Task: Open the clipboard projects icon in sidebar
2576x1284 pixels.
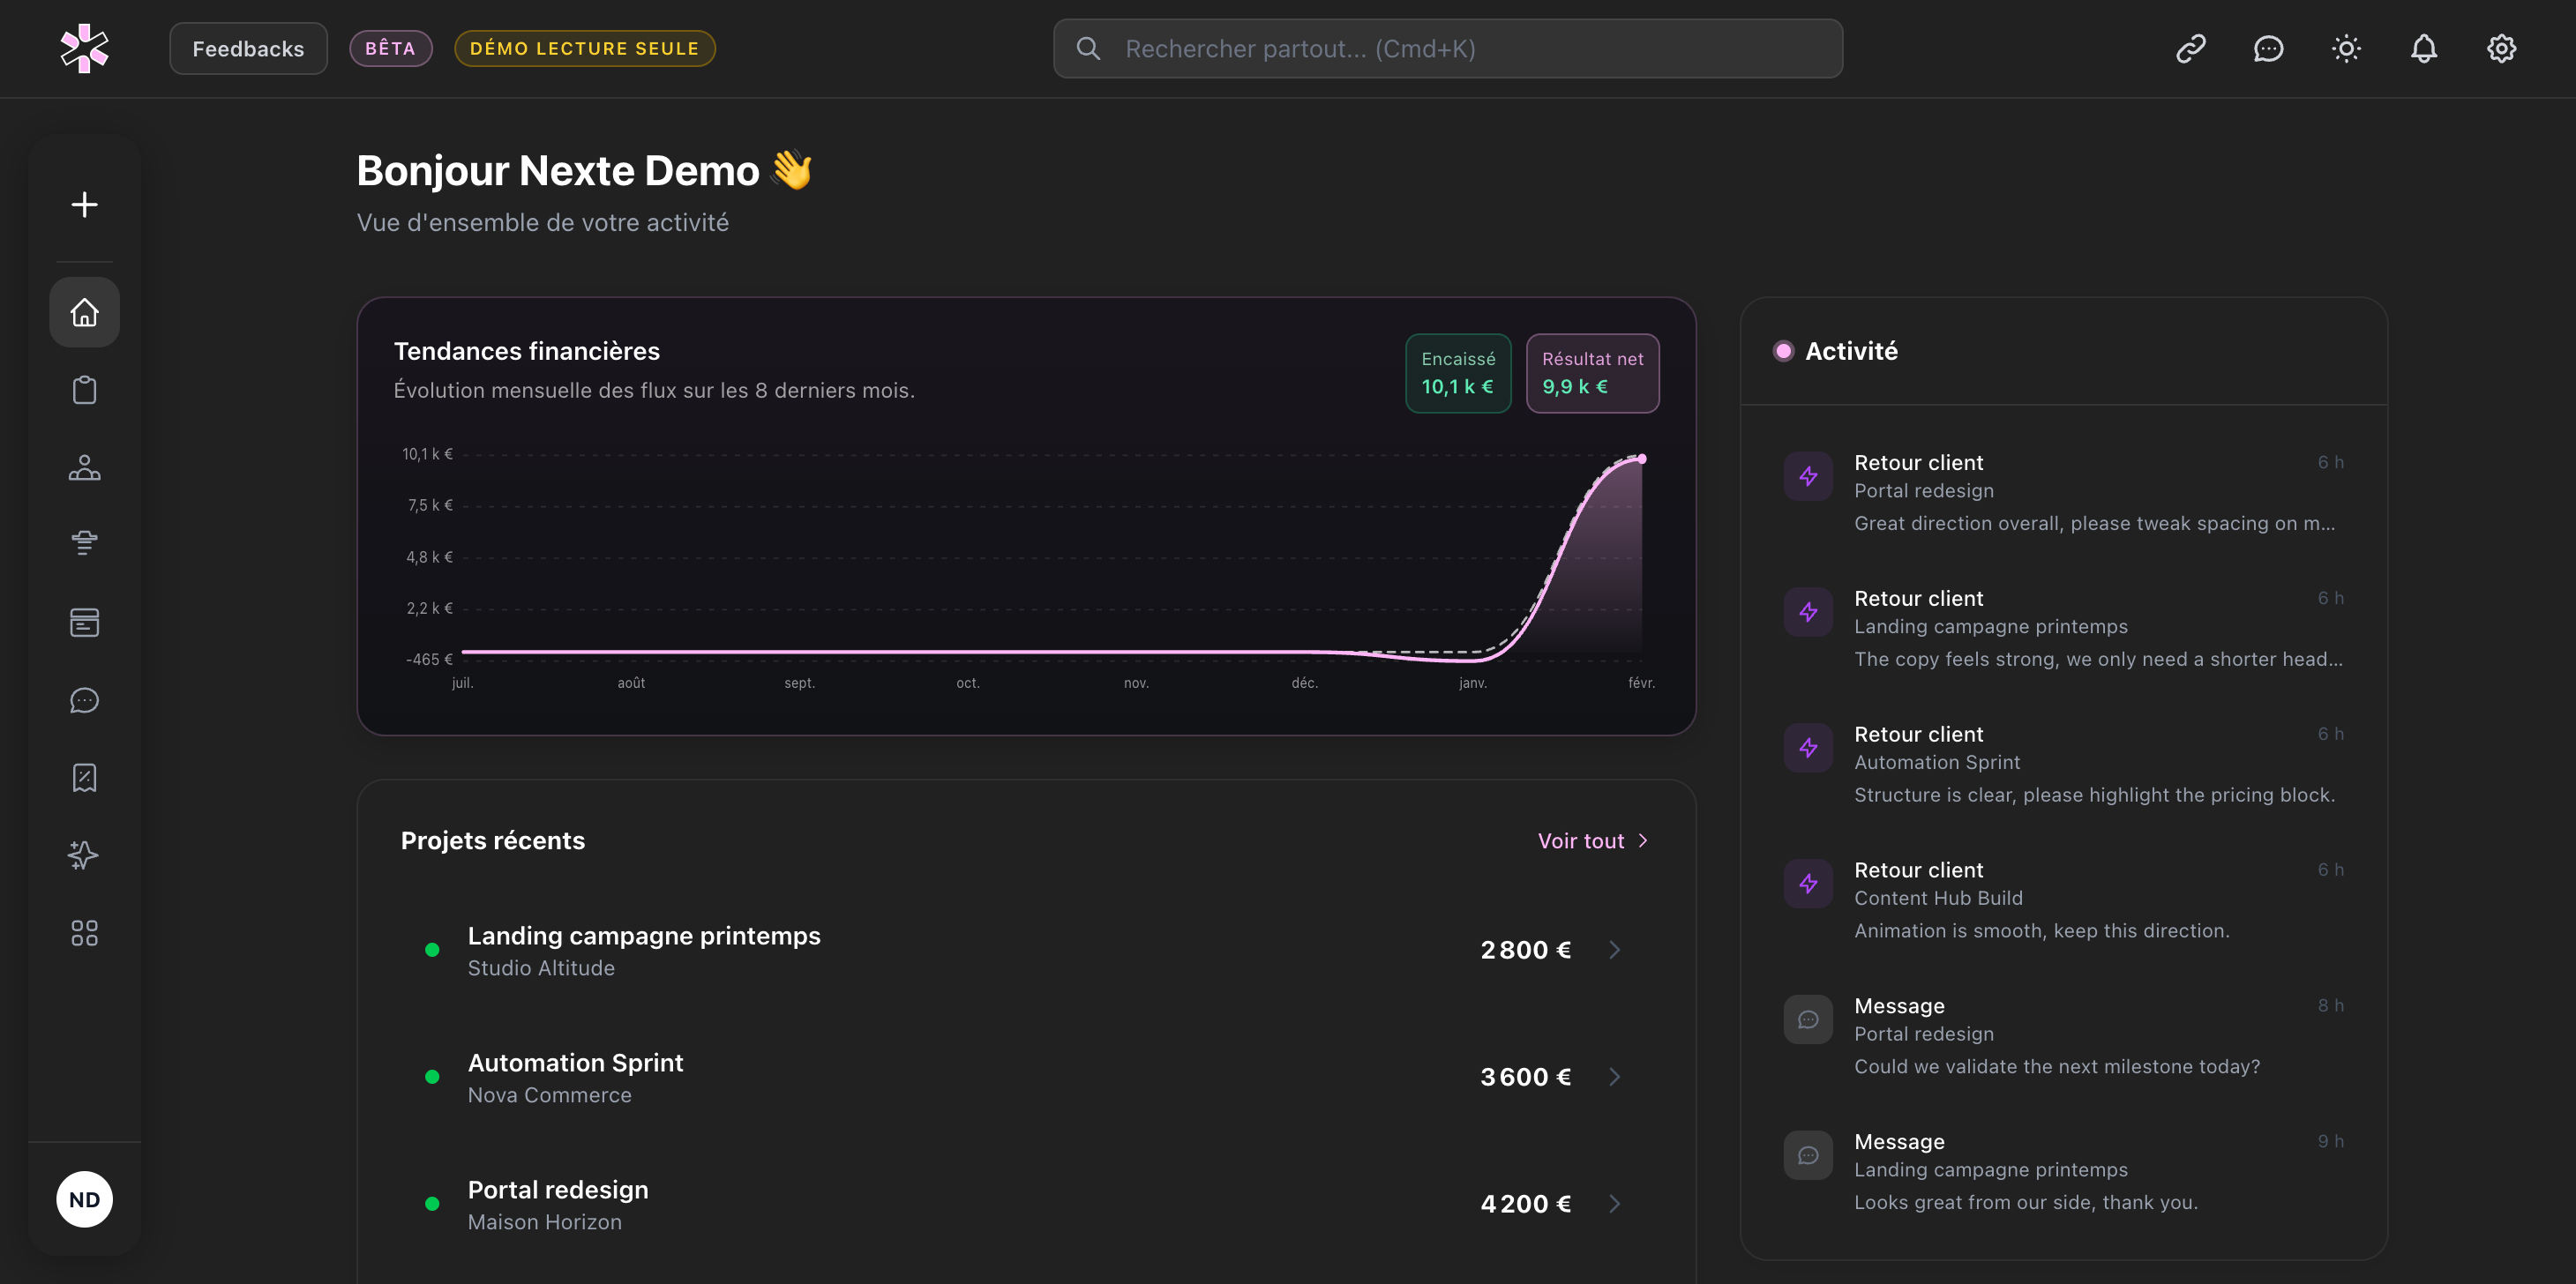Action: (84, 390)
